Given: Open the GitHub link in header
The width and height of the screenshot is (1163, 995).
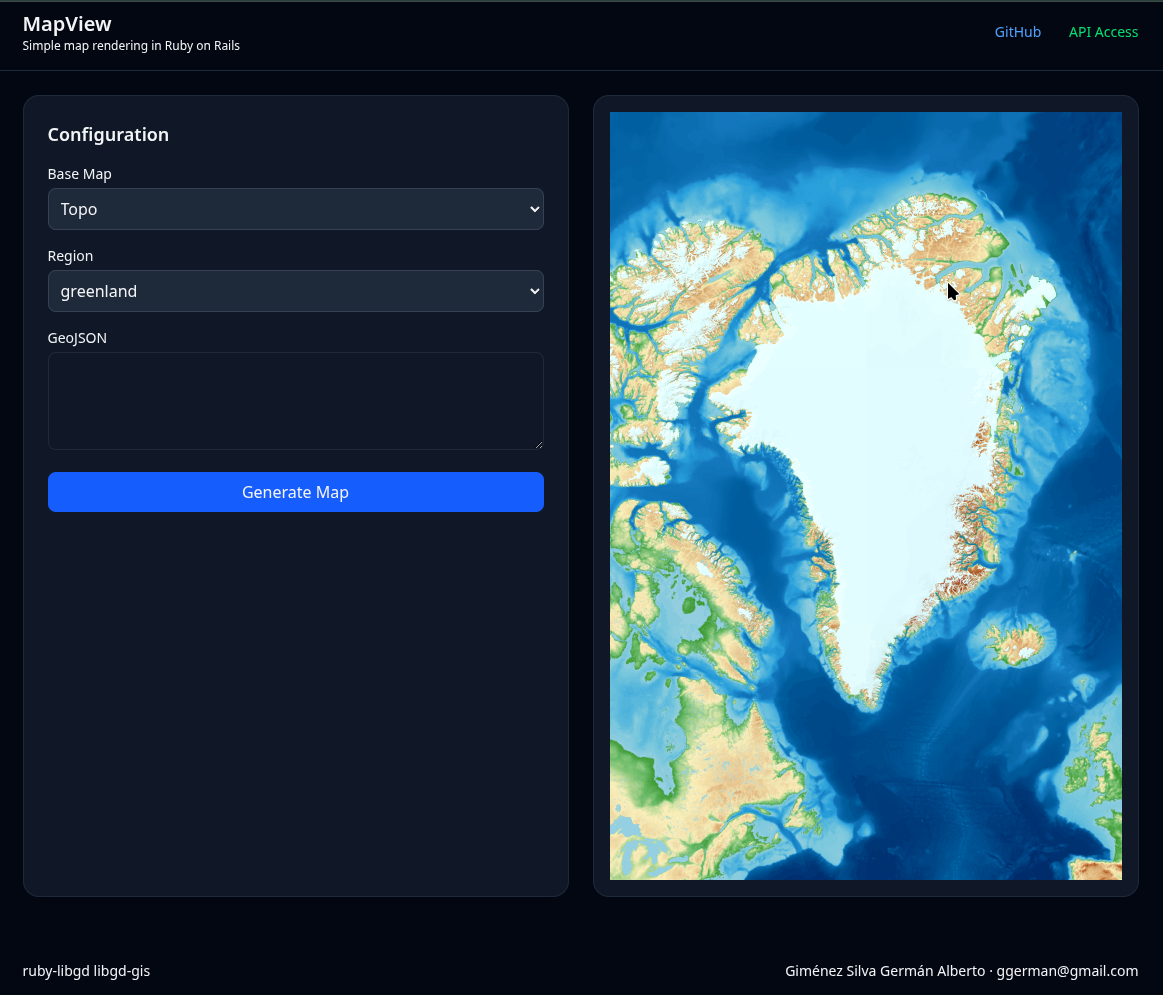Looking at the screenshot, I should [x=1017, y=32].
